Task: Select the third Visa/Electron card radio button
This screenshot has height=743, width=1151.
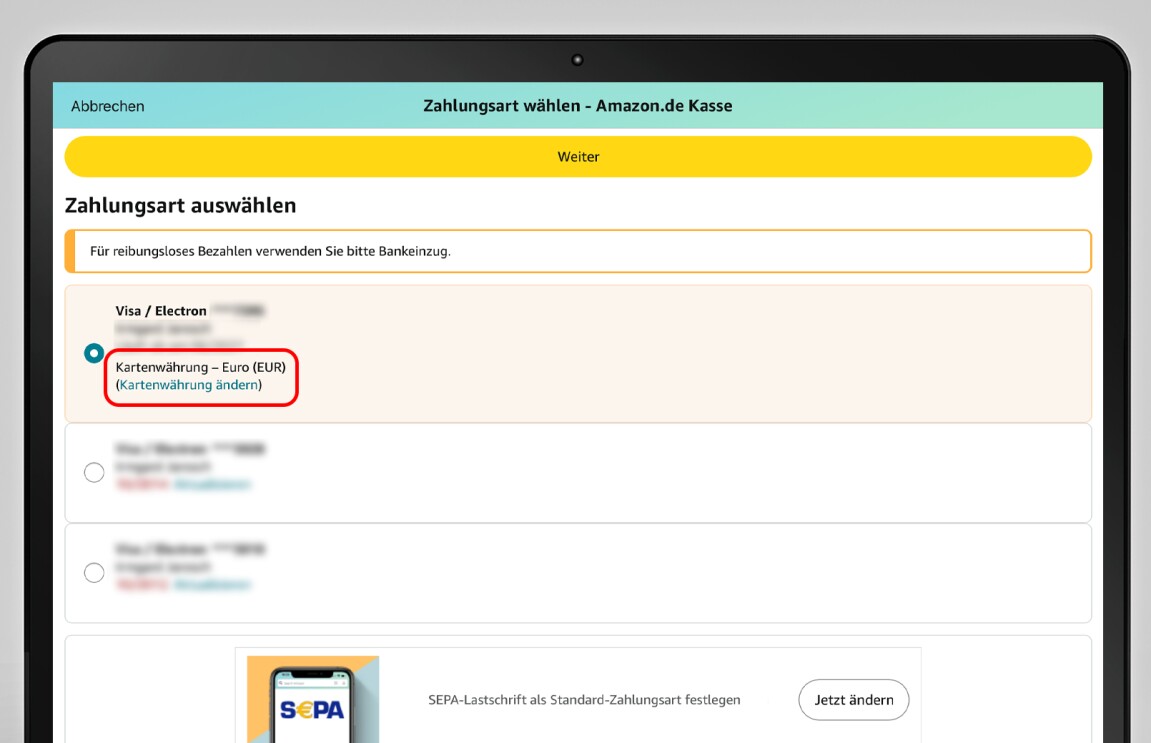Action: (94, 572)
